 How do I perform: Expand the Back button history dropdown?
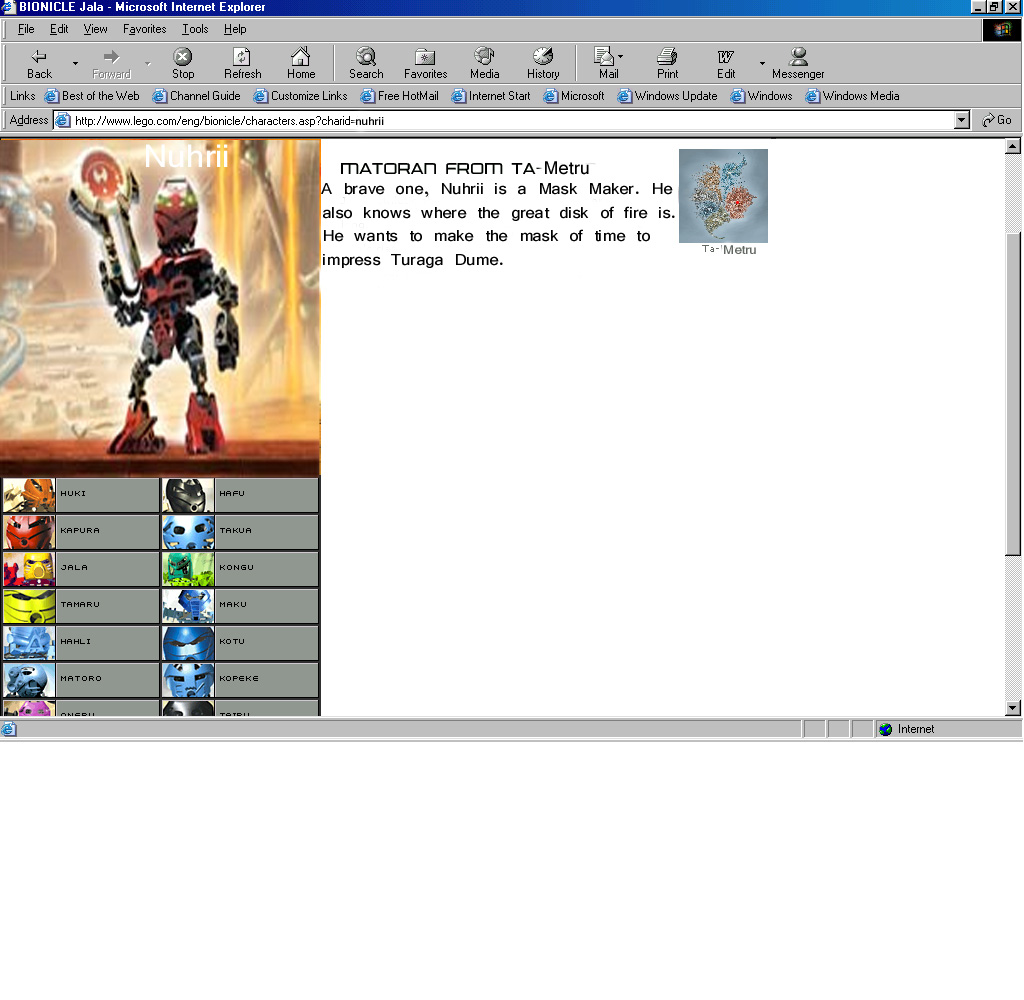[x=75, y=64]
